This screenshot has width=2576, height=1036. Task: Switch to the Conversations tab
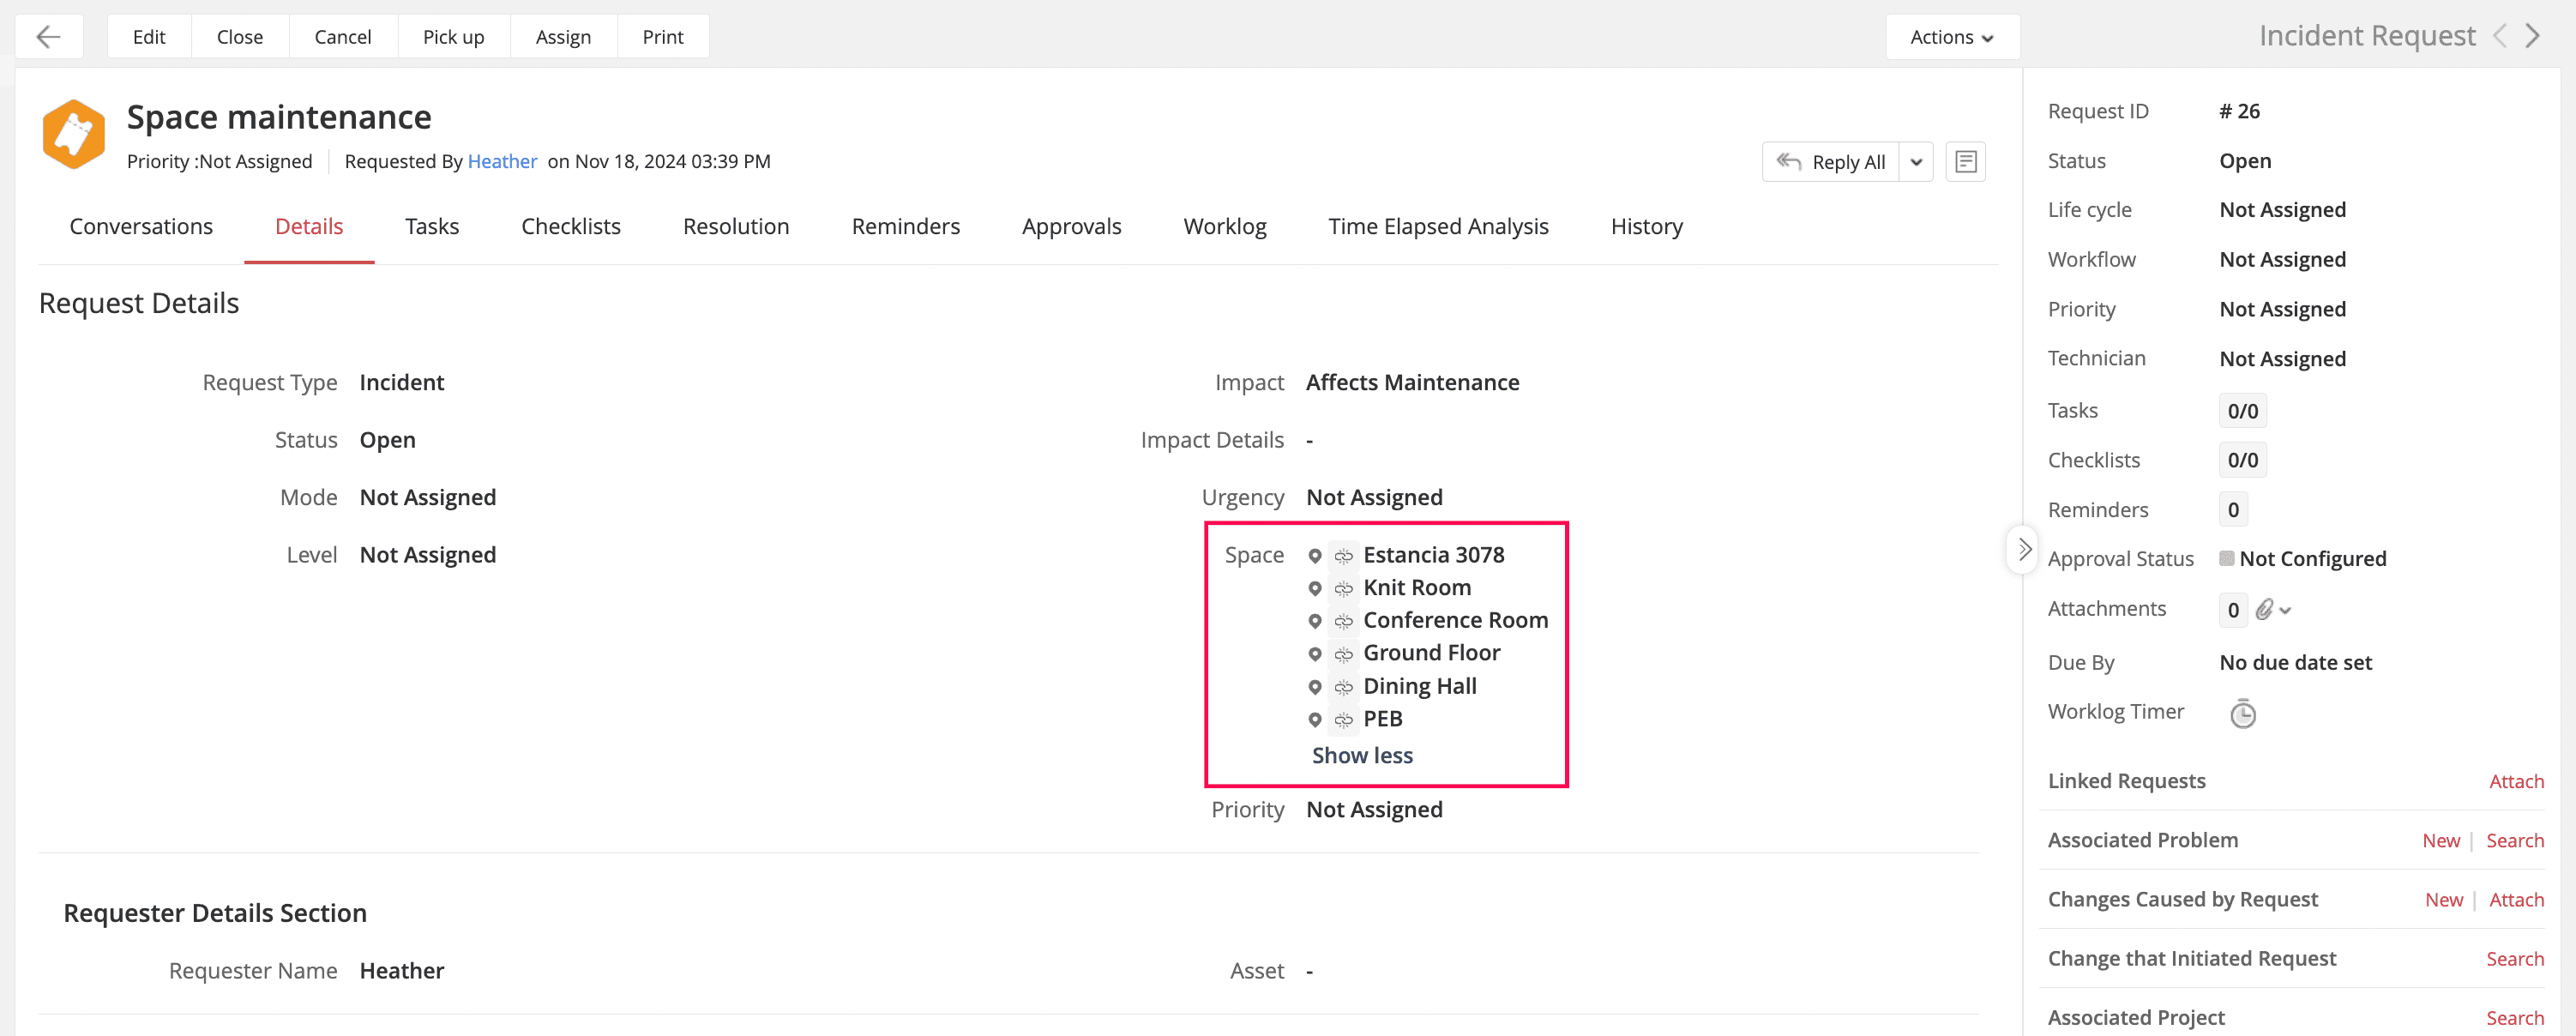(141, 227)
